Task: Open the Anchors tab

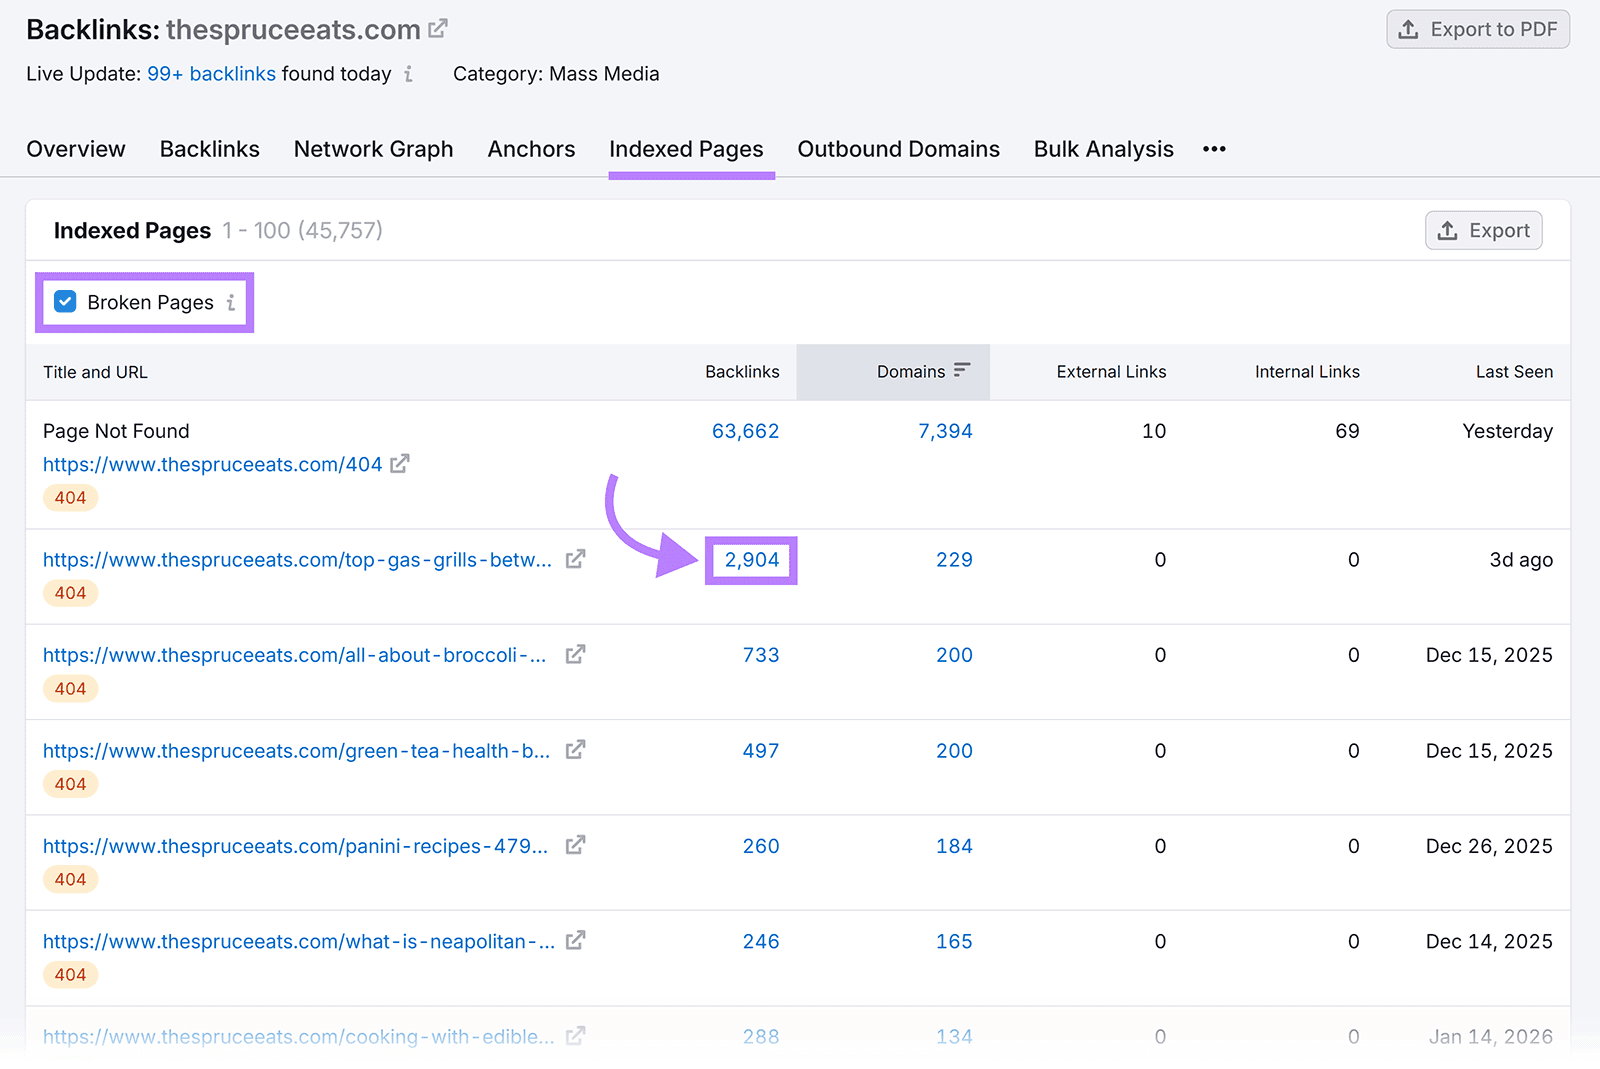Action: click(531, 149)
